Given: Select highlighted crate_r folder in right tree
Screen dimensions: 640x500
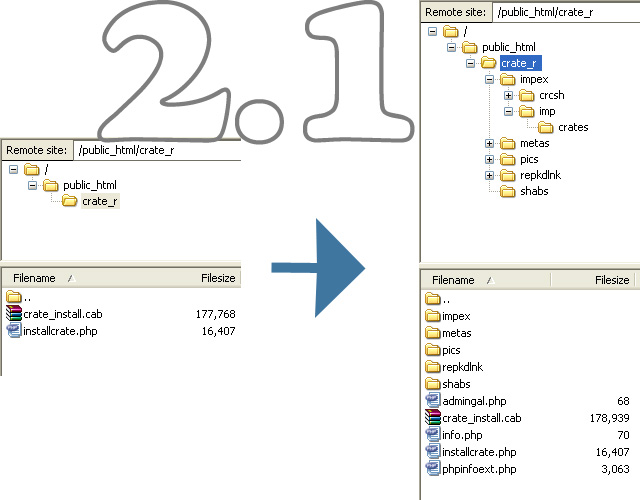Looking at the screenshot, I should click(518, 63).
